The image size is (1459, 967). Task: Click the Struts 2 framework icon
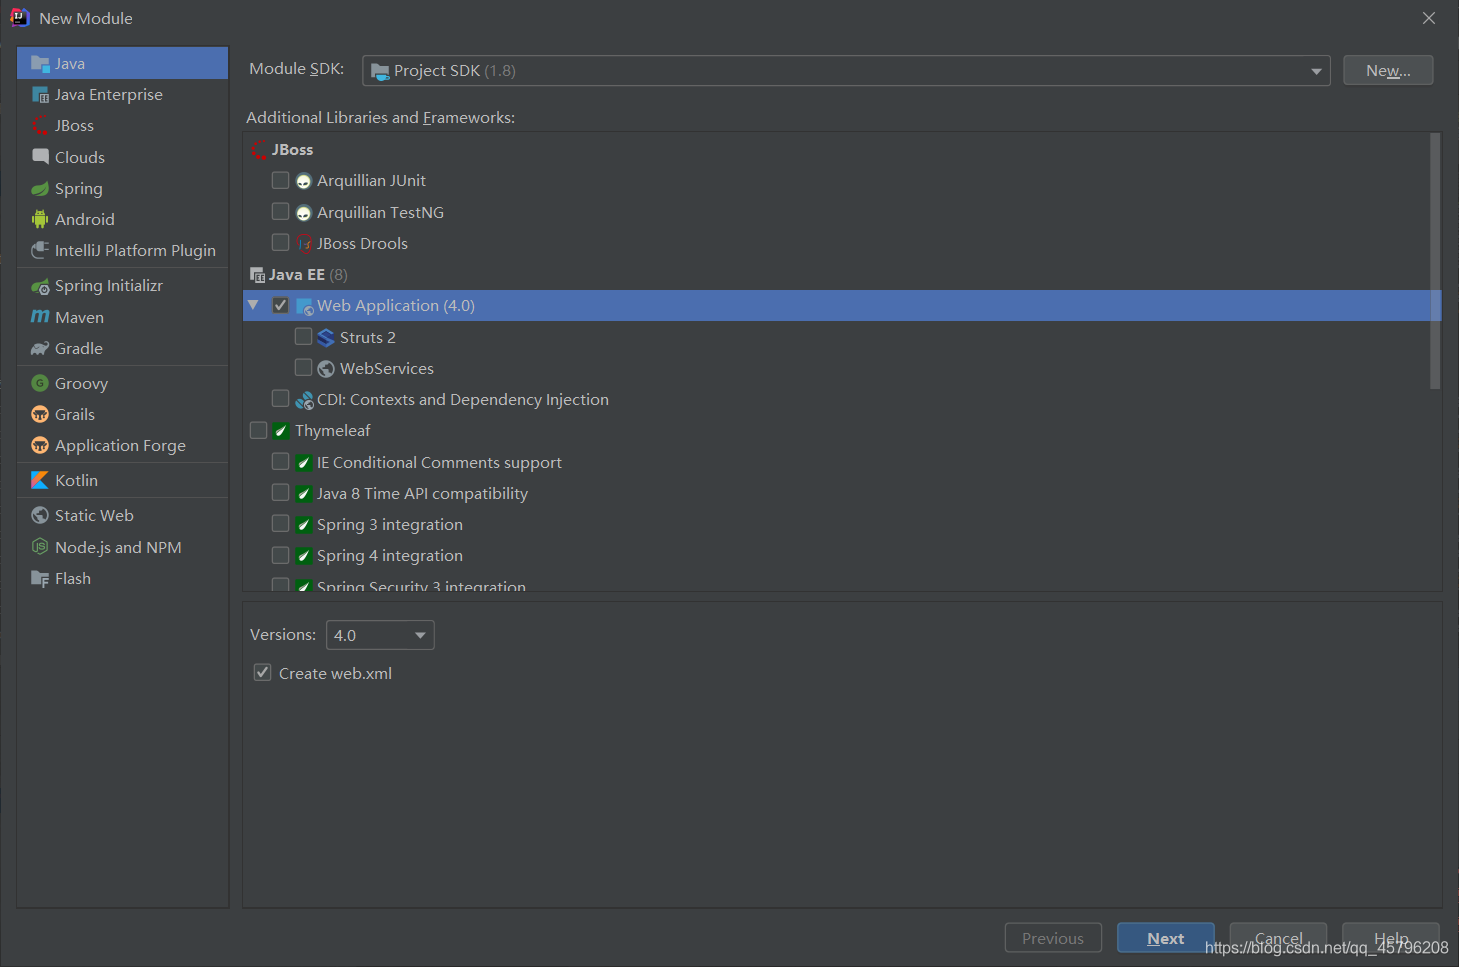tap(326, 338)
